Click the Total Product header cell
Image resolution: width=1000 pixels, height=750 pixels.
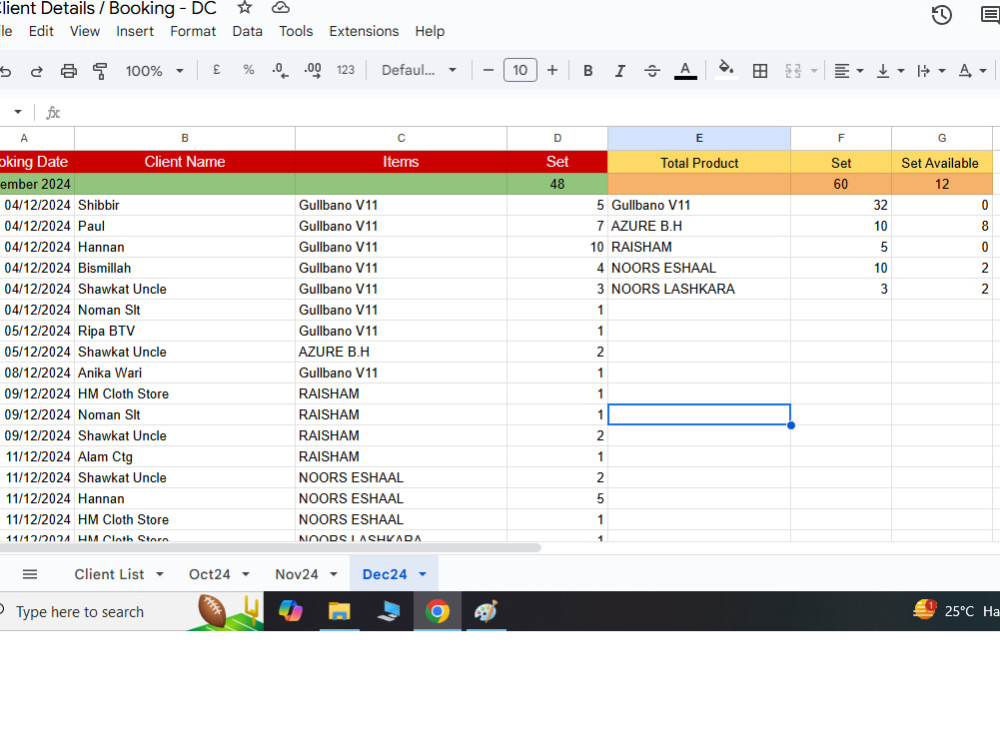pyautogui.click(x=699, y=163)
